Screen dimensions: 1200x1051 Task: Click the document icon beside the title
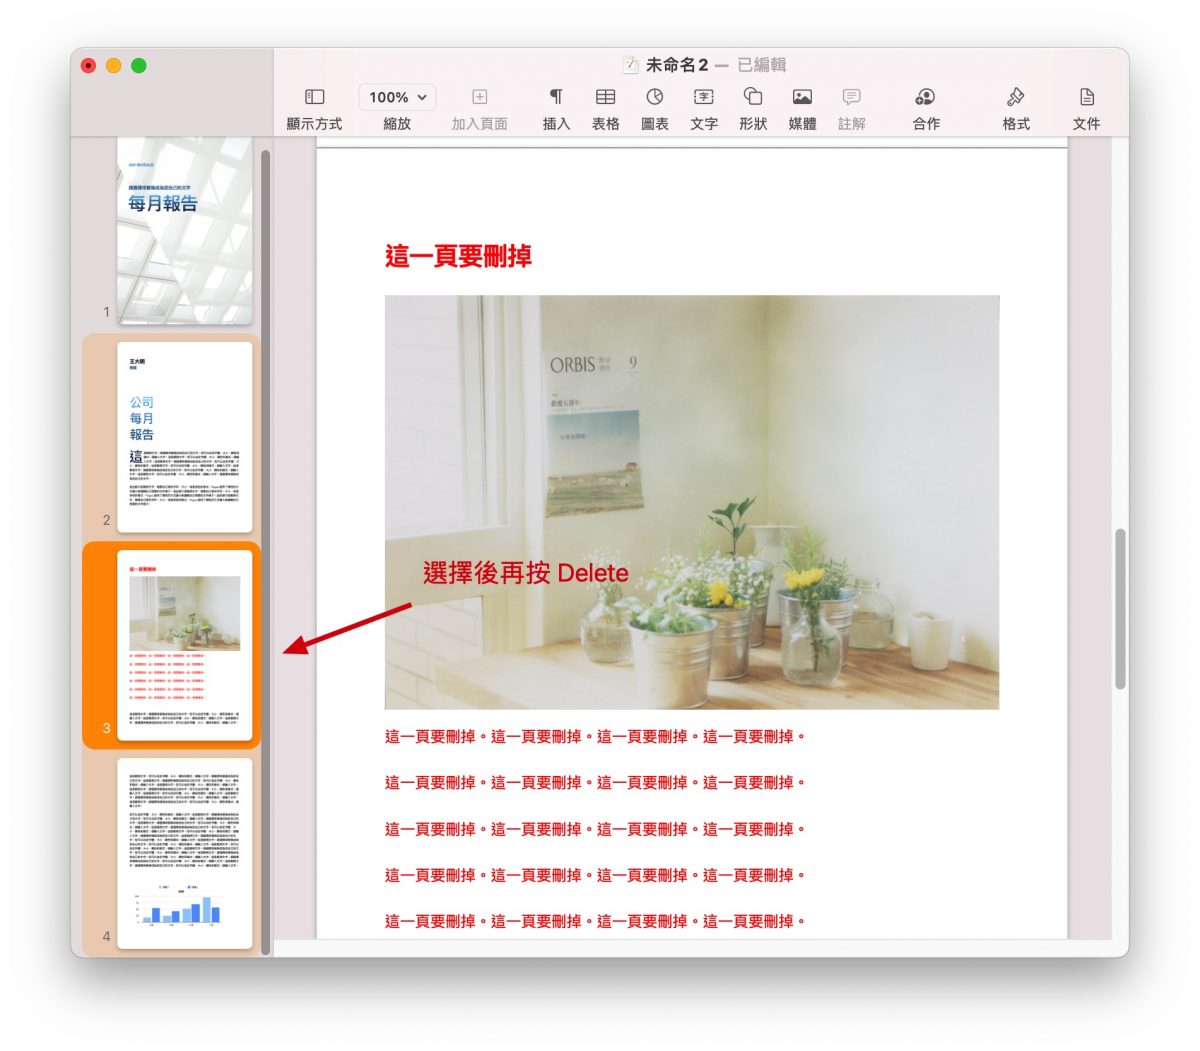(630, 65)
